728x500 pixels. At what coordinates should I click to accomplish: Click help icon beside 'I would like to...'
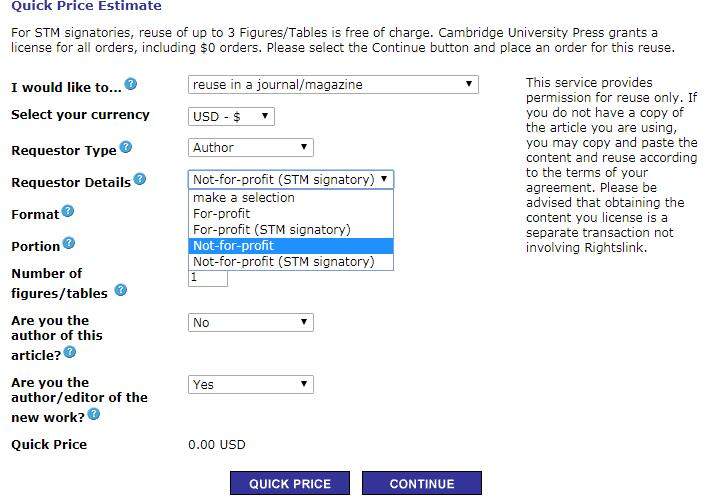[131, 85]
